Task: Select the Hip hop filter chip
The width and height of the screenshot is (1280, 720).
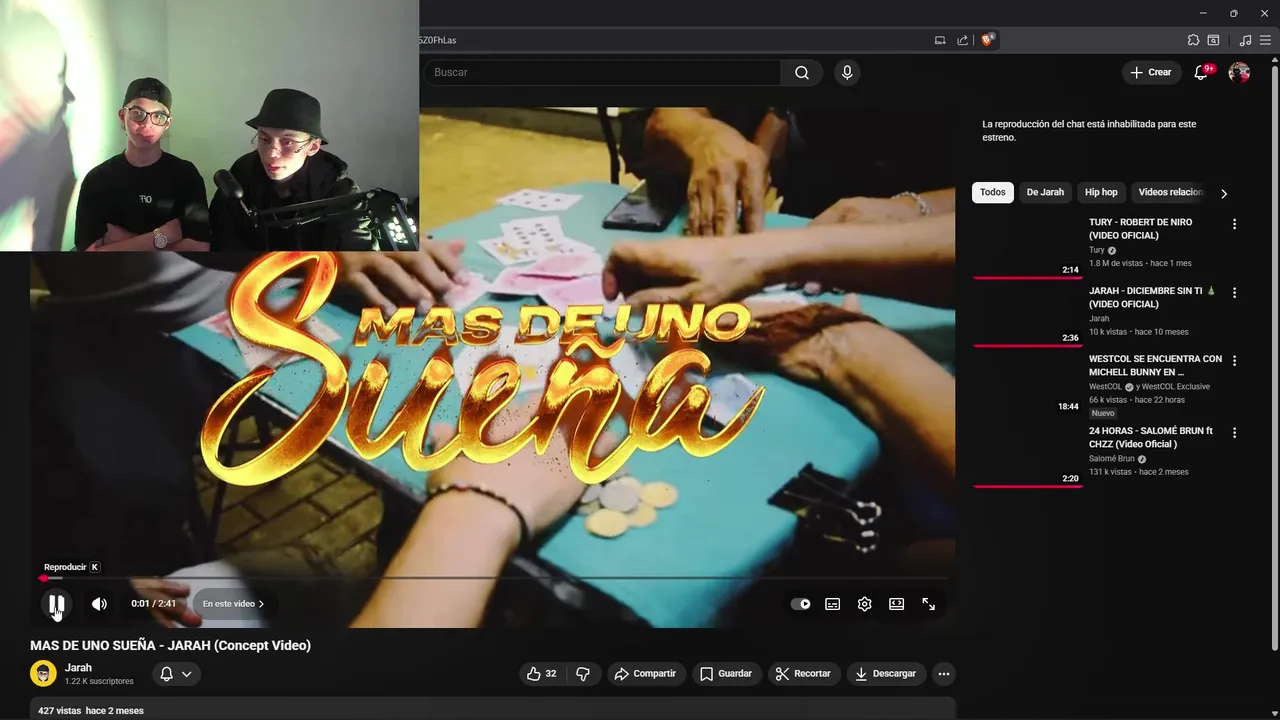Action: tap(1101, 192)
